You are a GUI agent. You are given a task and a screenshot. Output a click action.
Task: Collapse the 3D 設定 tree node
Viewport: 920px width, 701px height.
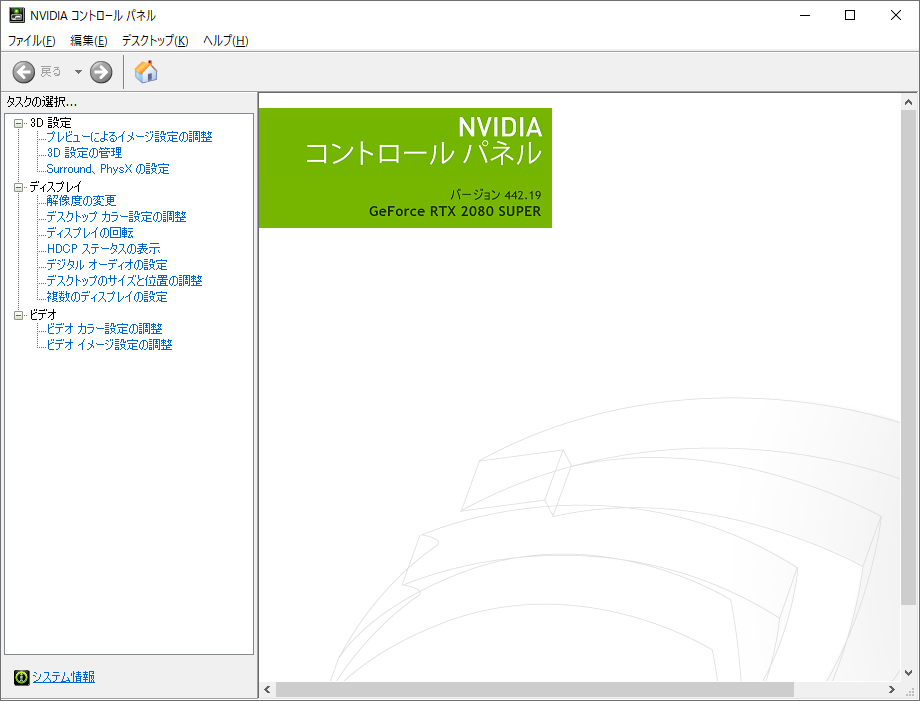pyautogui.click(x=18, y=123)
